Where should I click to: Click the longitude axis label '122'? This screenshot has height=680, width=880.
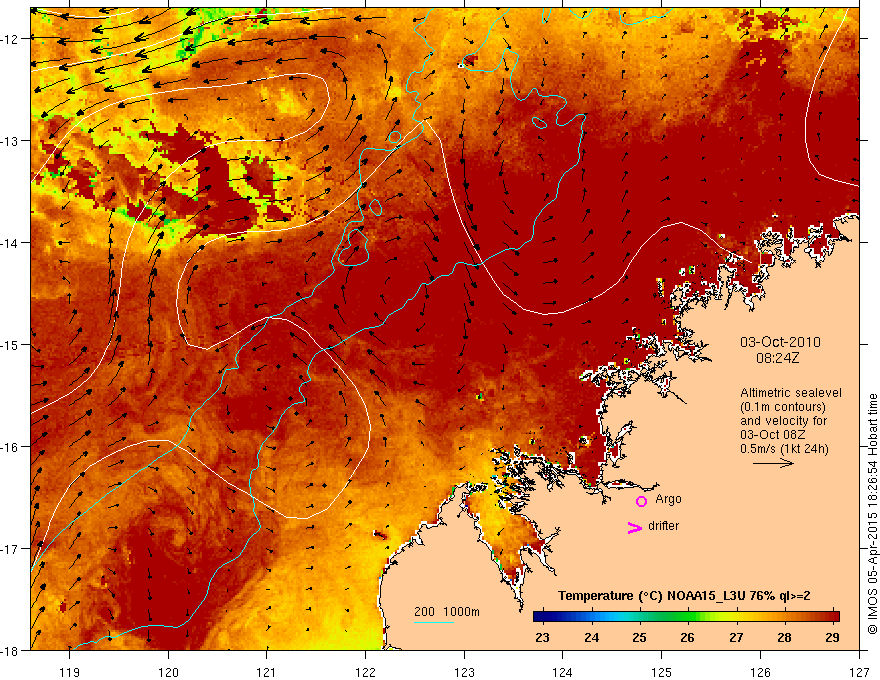pos(365,672)
